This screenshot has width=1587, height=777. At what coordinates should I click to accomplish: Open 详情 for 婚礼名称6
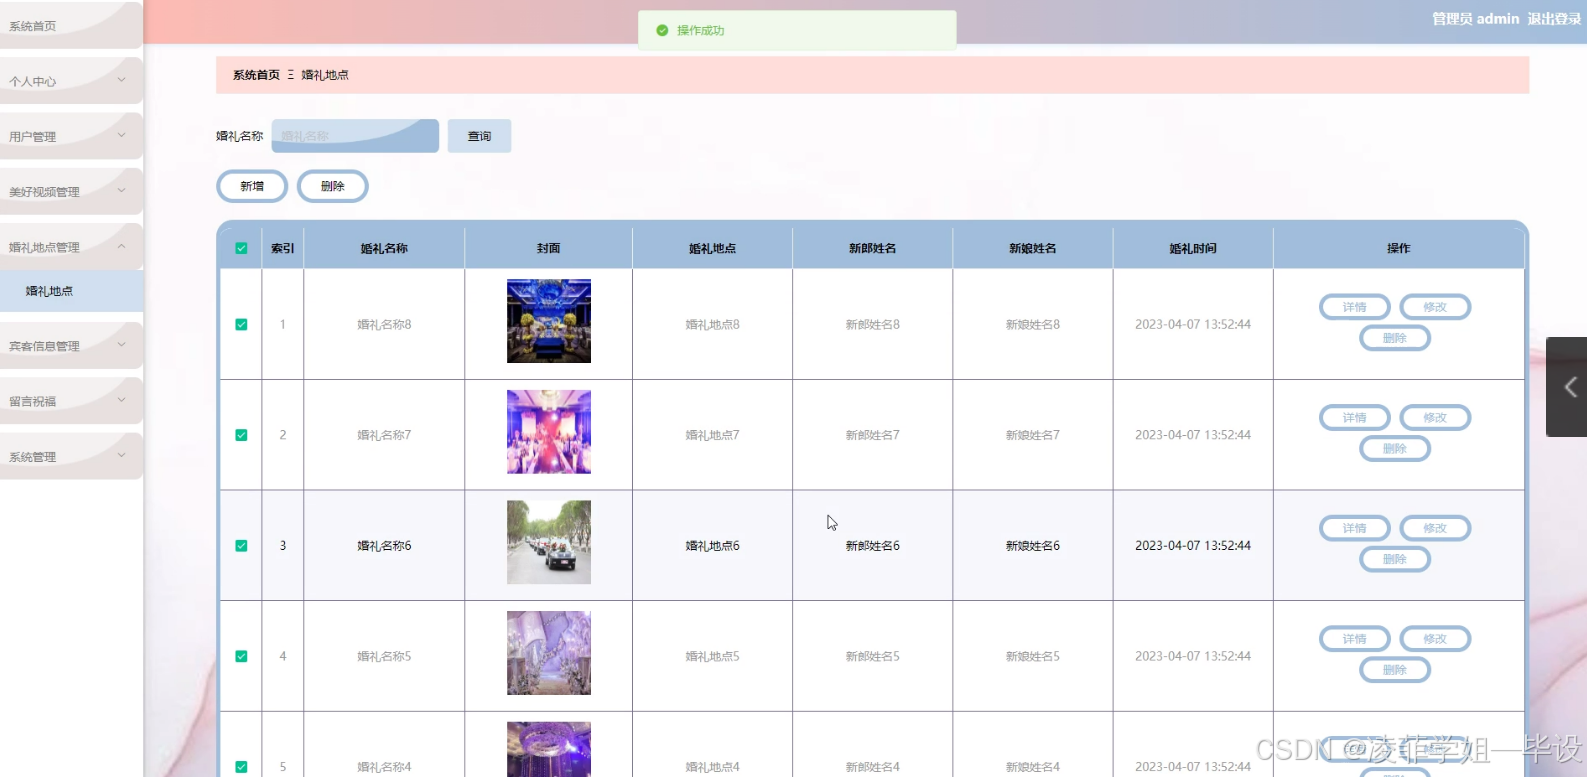[x=1355, y=528]
